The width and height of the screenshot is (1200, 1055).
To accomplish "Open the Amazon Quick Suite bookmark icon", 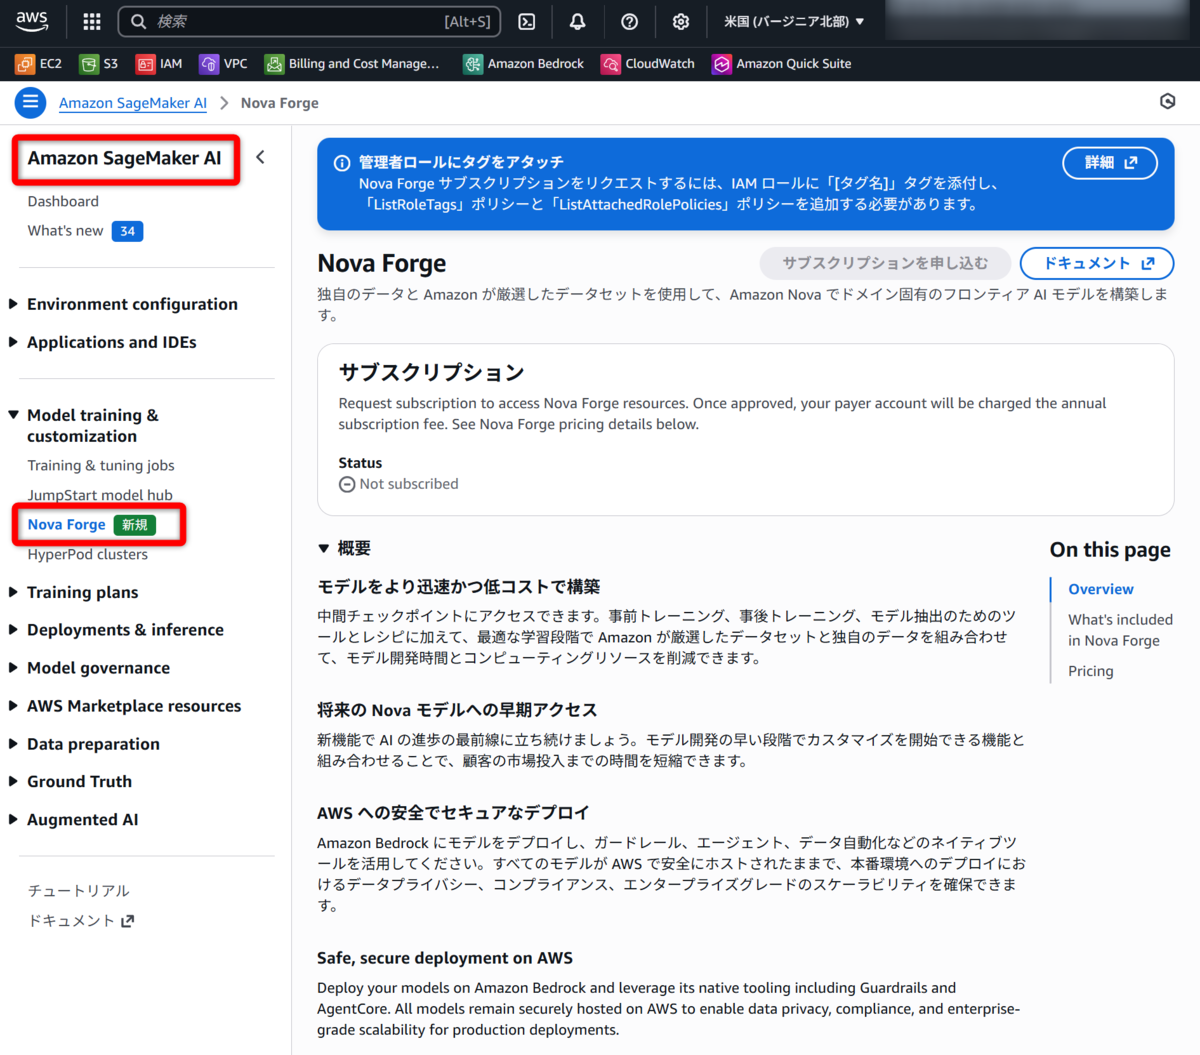I will tap(722, 64).
